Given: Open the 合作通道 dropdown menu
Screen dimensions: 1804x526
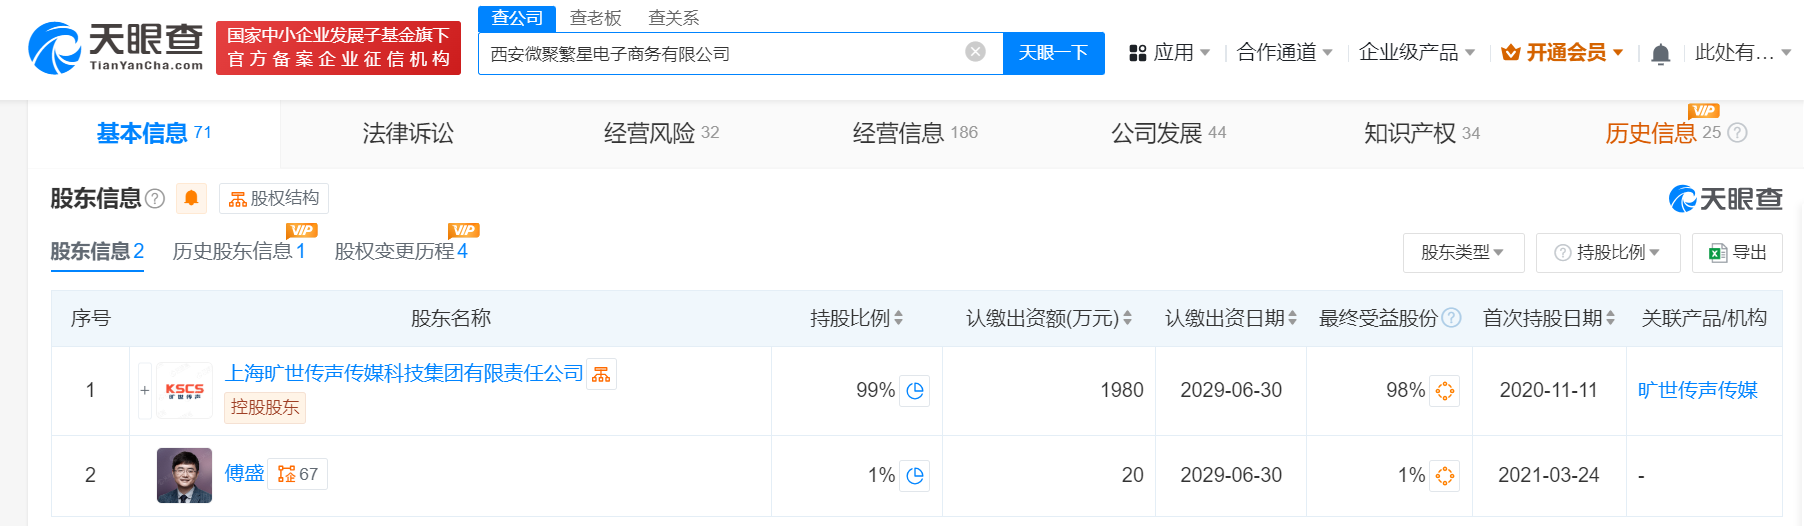Looking at the screenshot, I should click(x=1284, y=52).
